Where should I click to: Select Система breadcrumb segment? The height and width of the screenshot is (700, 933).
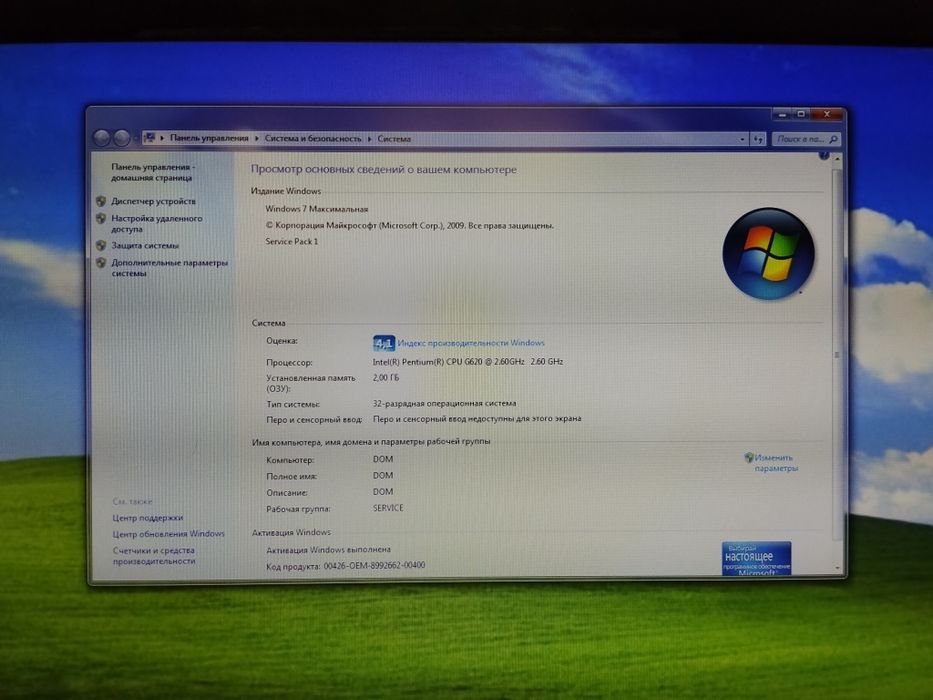pos(394,139)
